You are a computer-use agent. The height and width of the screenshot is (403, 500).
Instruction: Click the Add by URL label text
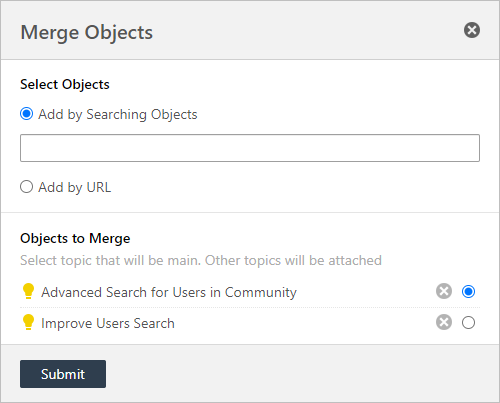click(75, 187)
